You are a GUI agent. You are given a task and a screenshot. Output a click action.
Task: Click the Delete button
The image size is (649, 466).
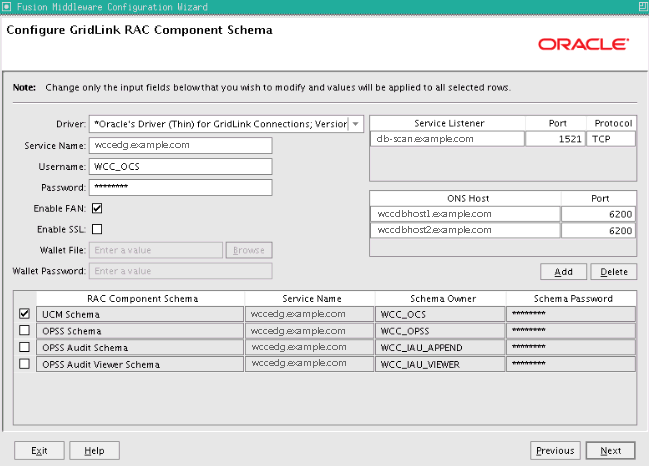point(613,271)
